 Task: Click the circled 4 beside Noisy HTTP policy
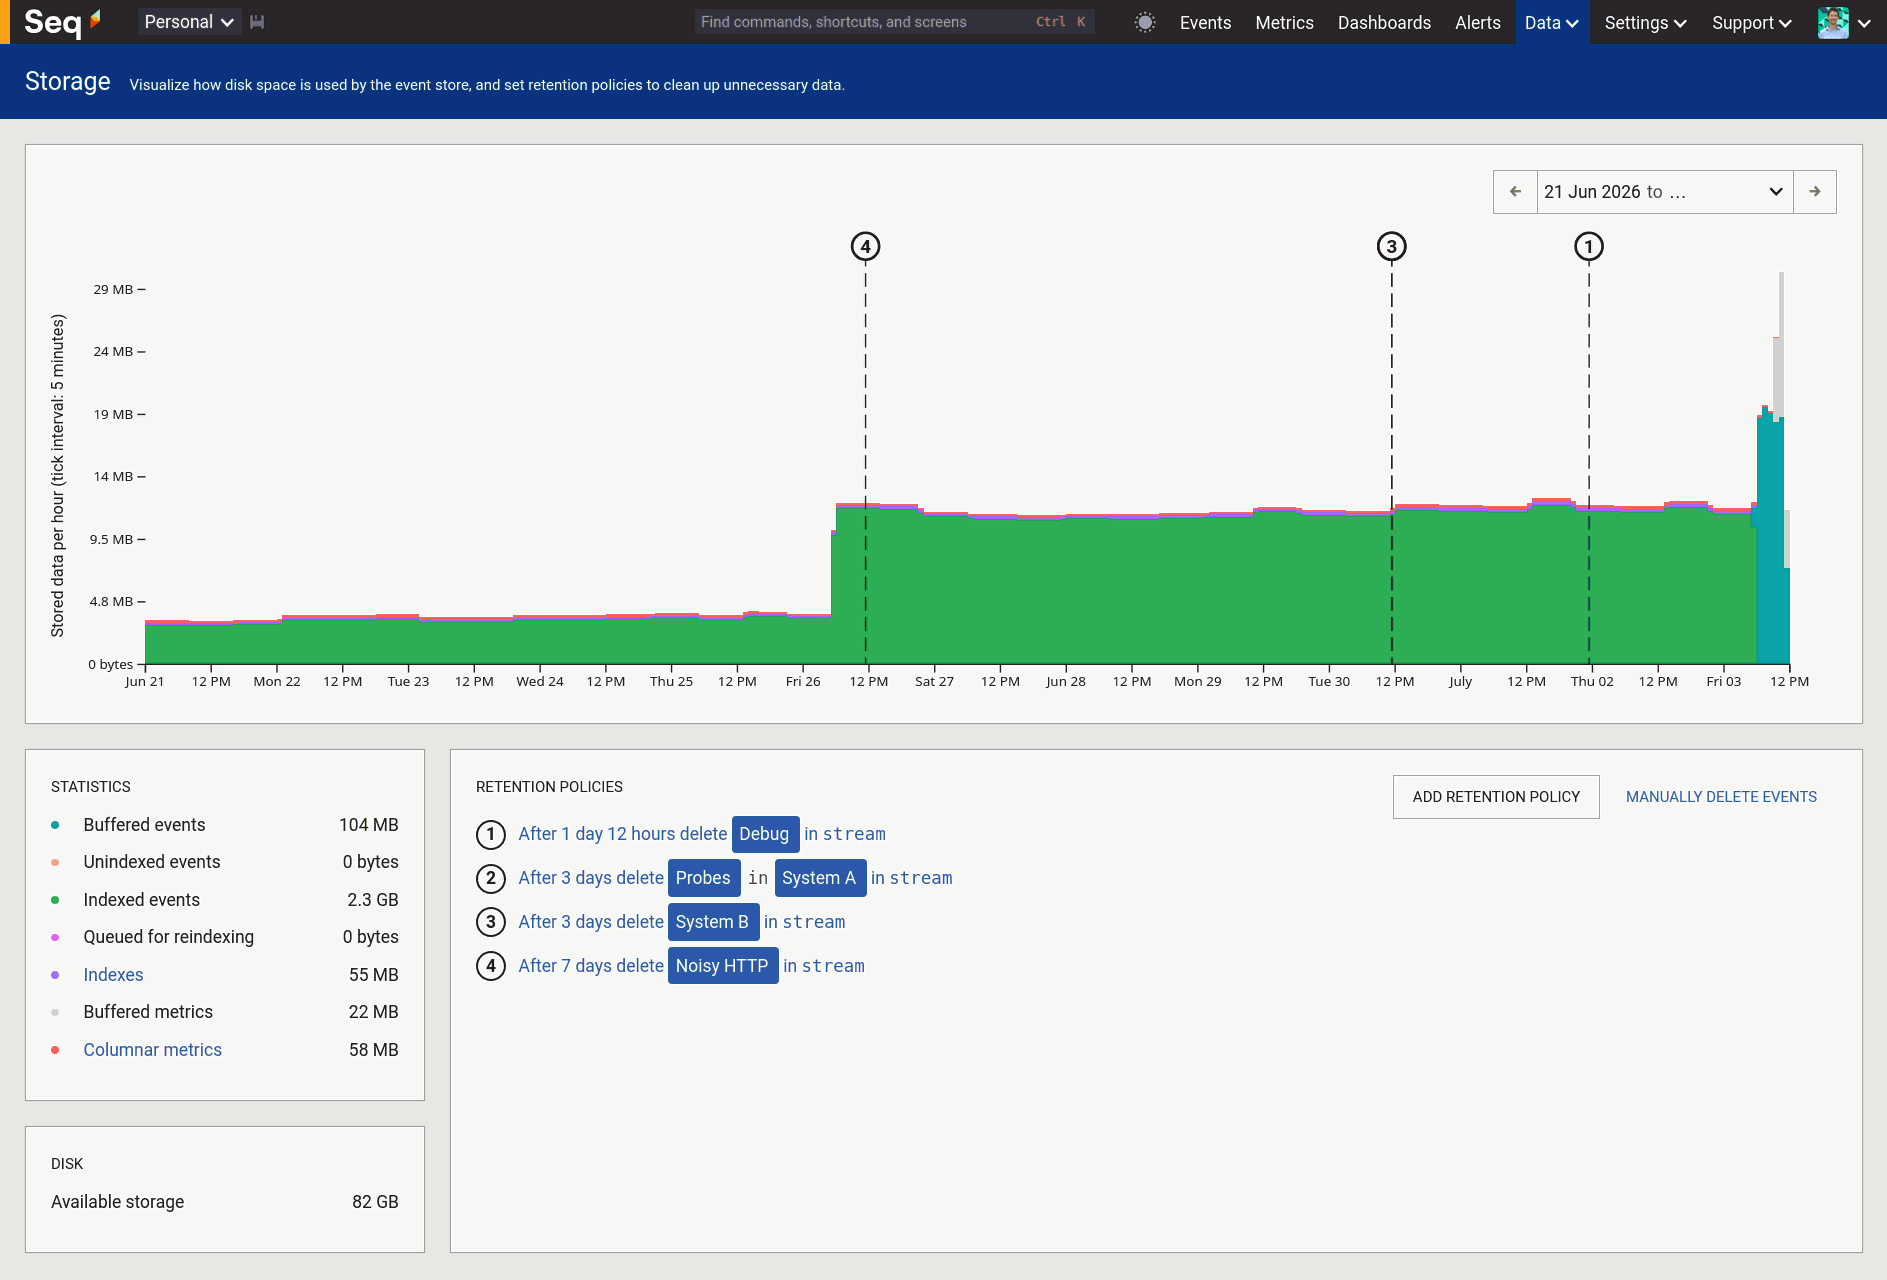click(x=491, y=966)
